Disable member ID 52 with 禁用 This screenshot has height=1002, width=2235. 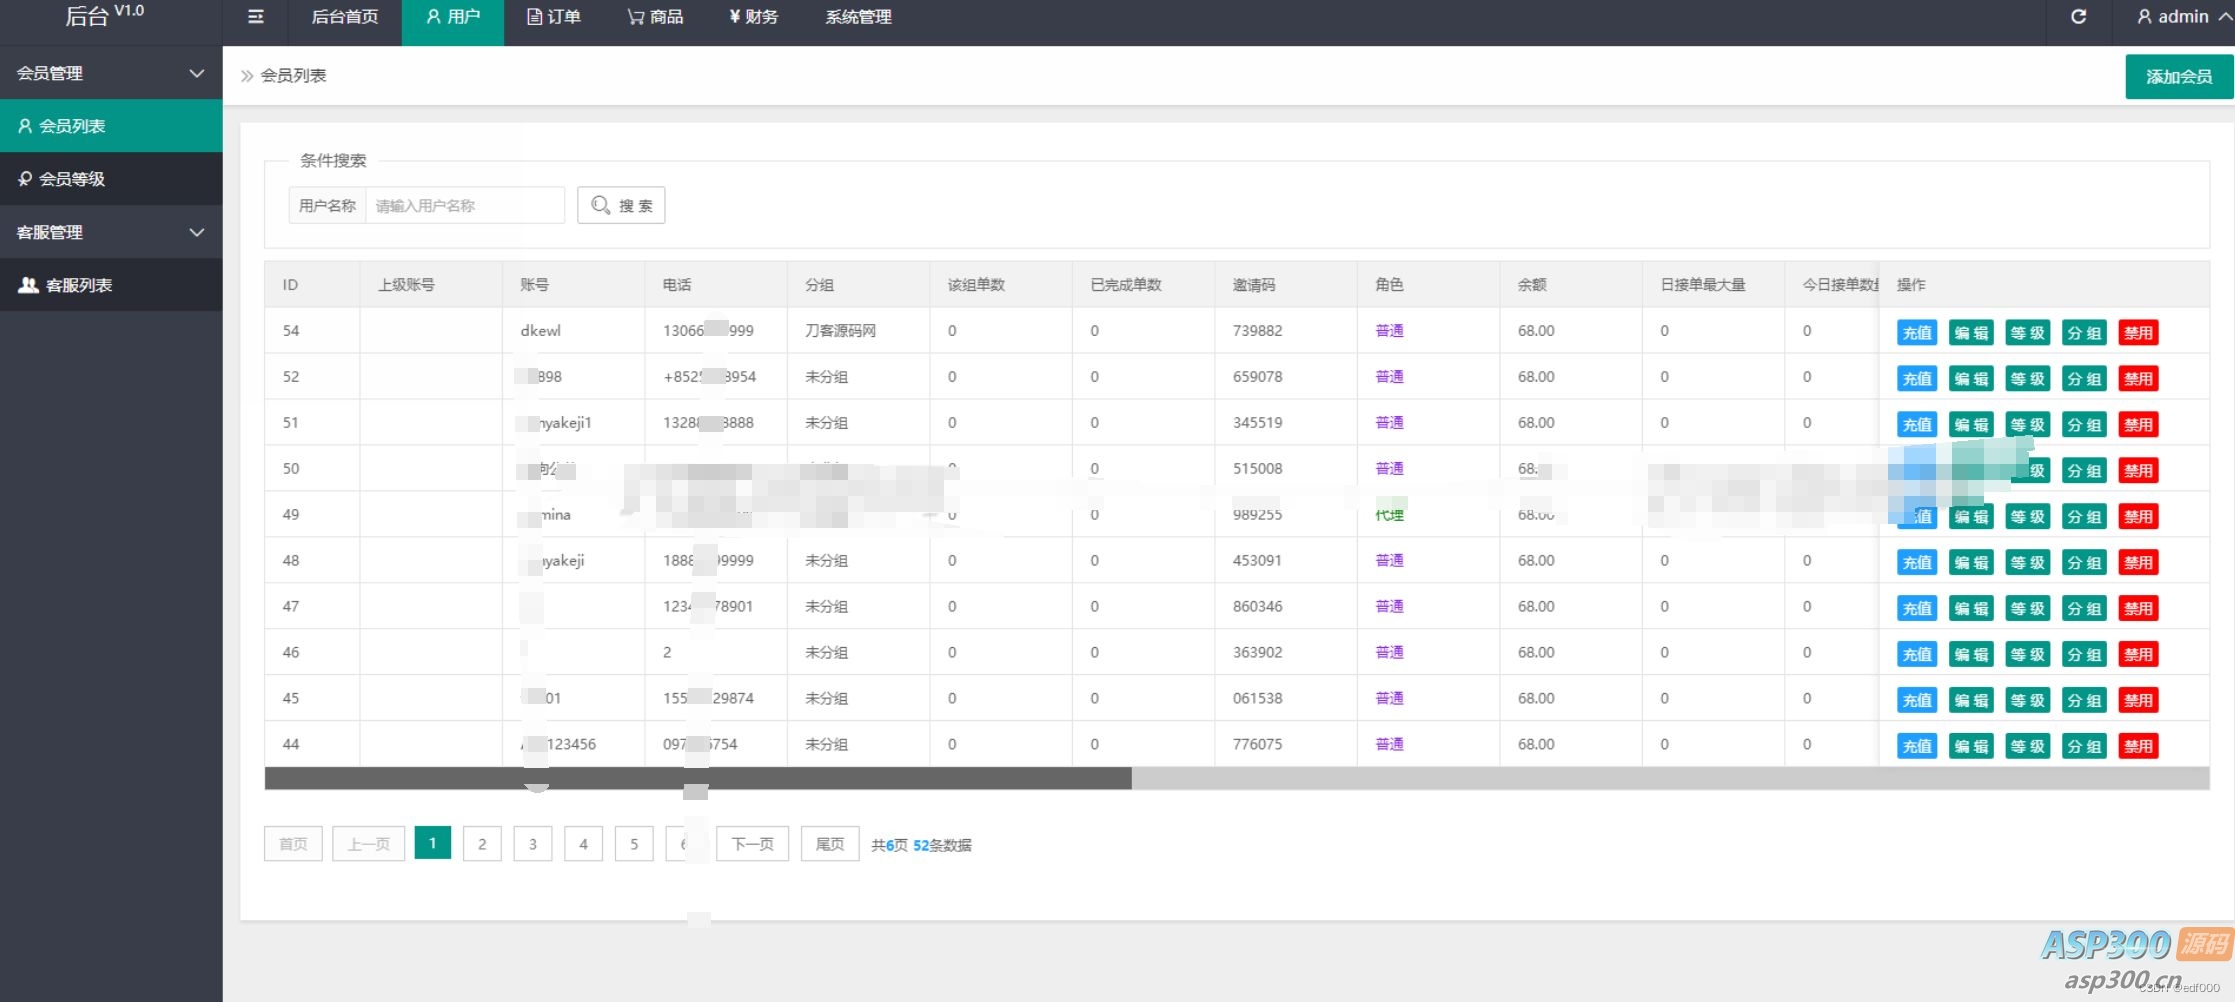2138,379
